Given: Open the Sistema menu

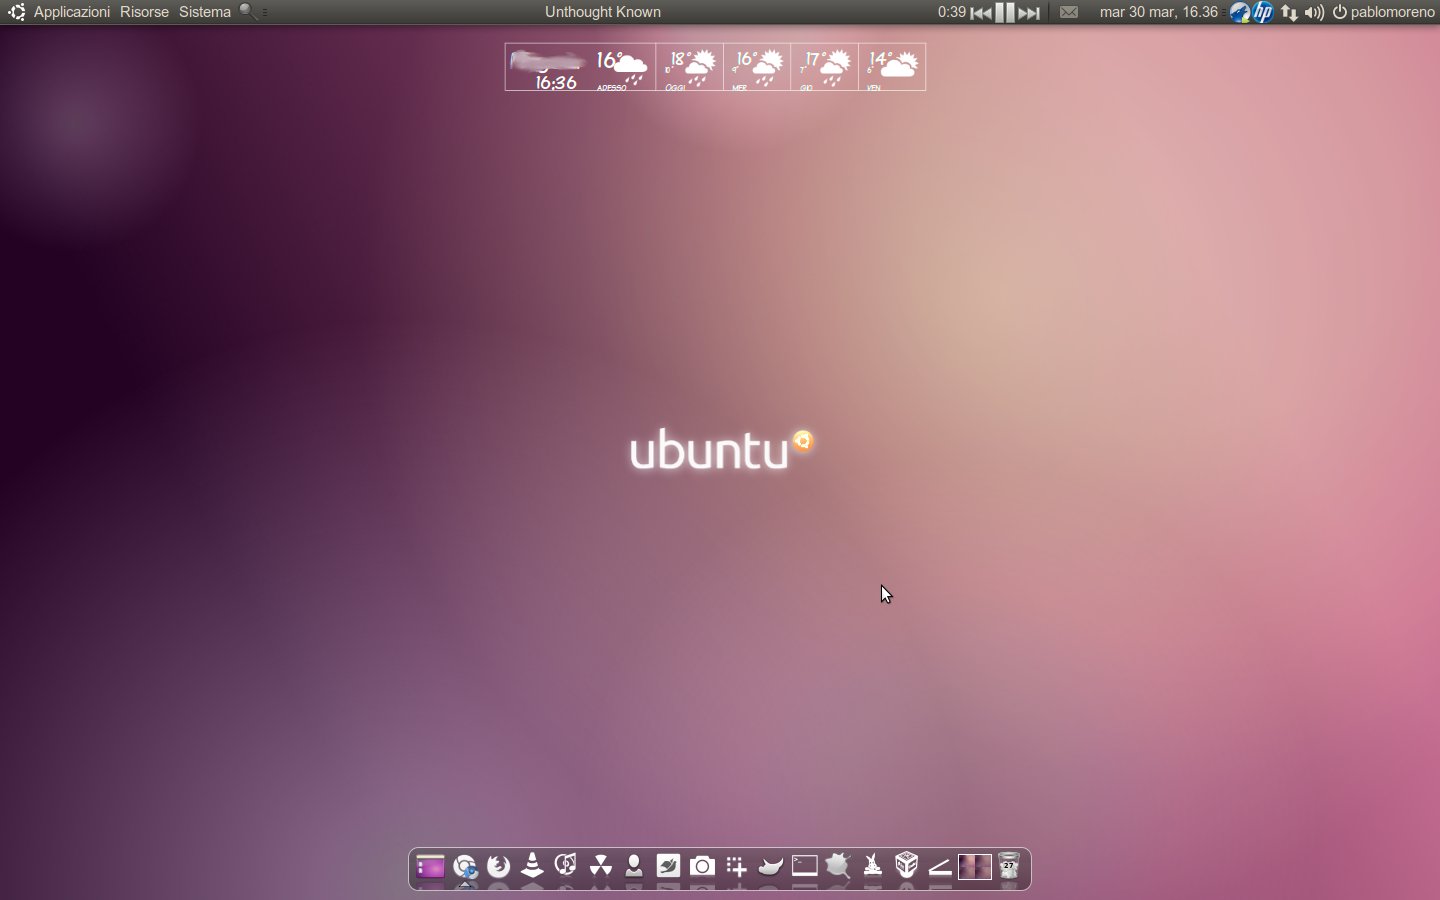Looking at the screenshot, I should (x=205, y=12).
